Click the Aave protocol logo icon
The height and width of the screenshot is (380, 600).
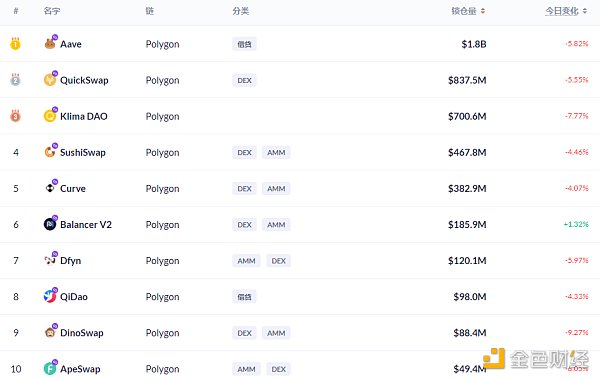pyautogui.click(x=50, y=44)
